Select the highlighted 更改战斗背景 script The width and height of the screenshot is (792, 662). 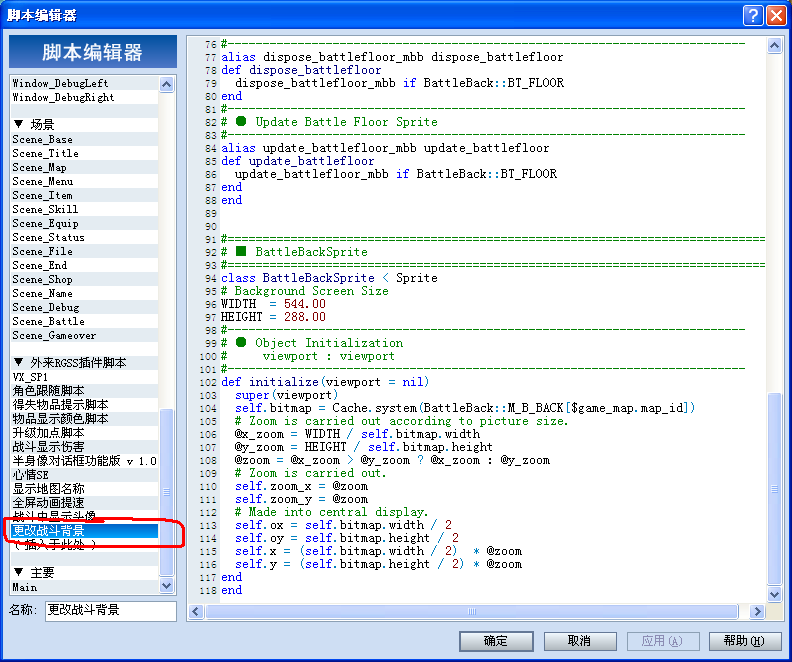pyautogui.click(x=84, y=530)
